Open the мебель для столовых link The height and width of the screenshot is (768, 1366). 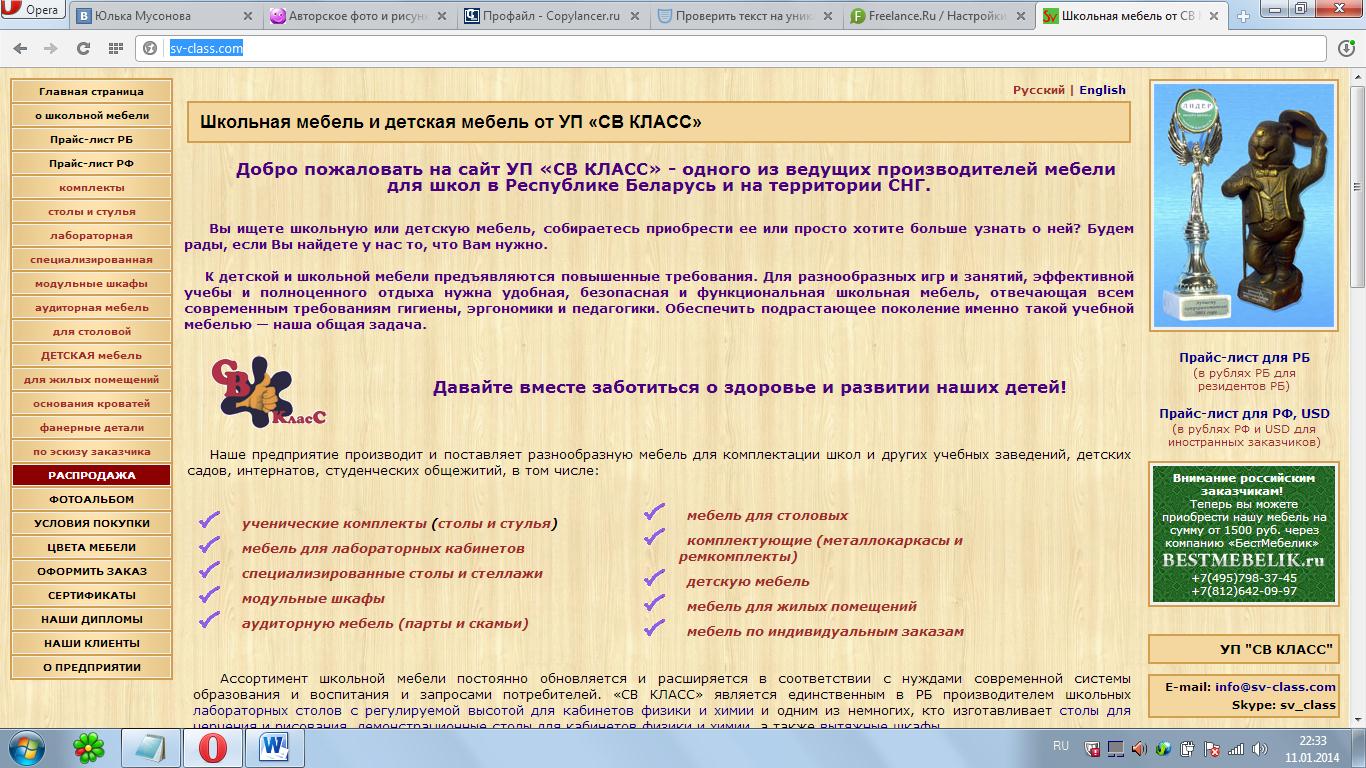767,515
